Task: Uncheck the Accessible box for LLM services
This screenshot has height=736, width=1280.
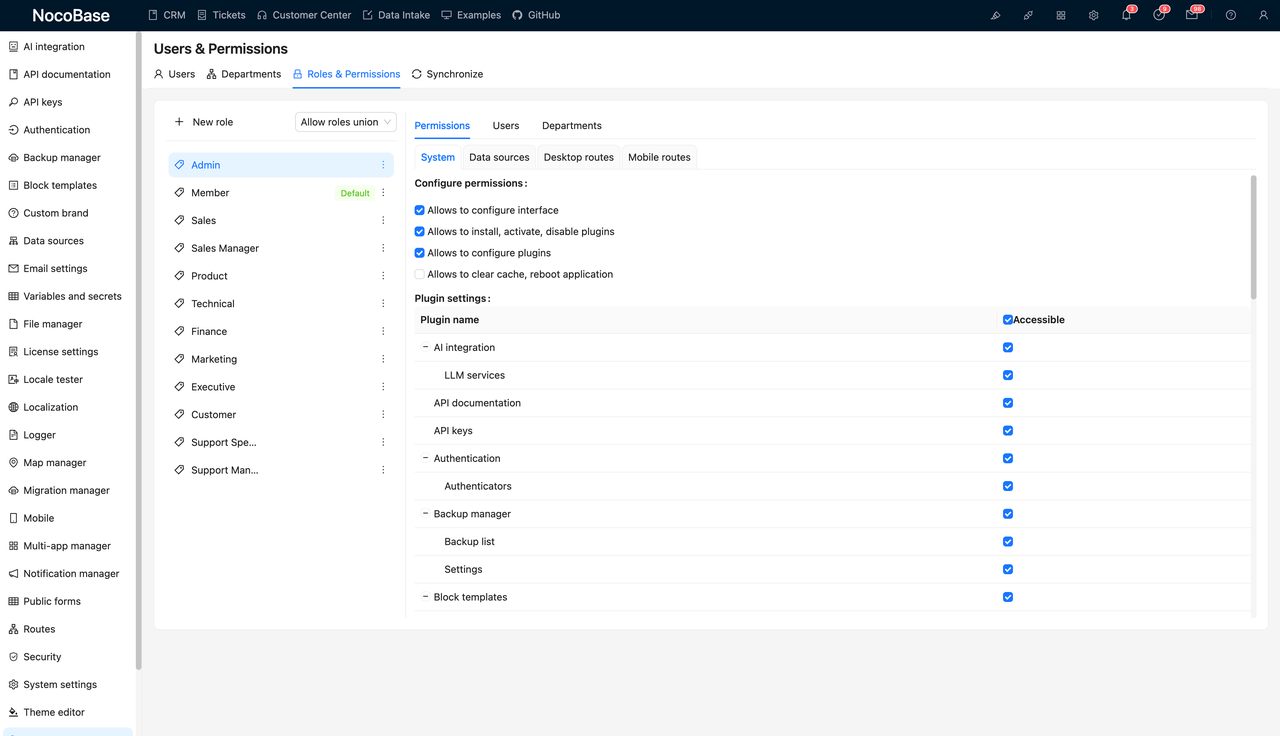Action: pyautogui.click(x=1008, y=376)
